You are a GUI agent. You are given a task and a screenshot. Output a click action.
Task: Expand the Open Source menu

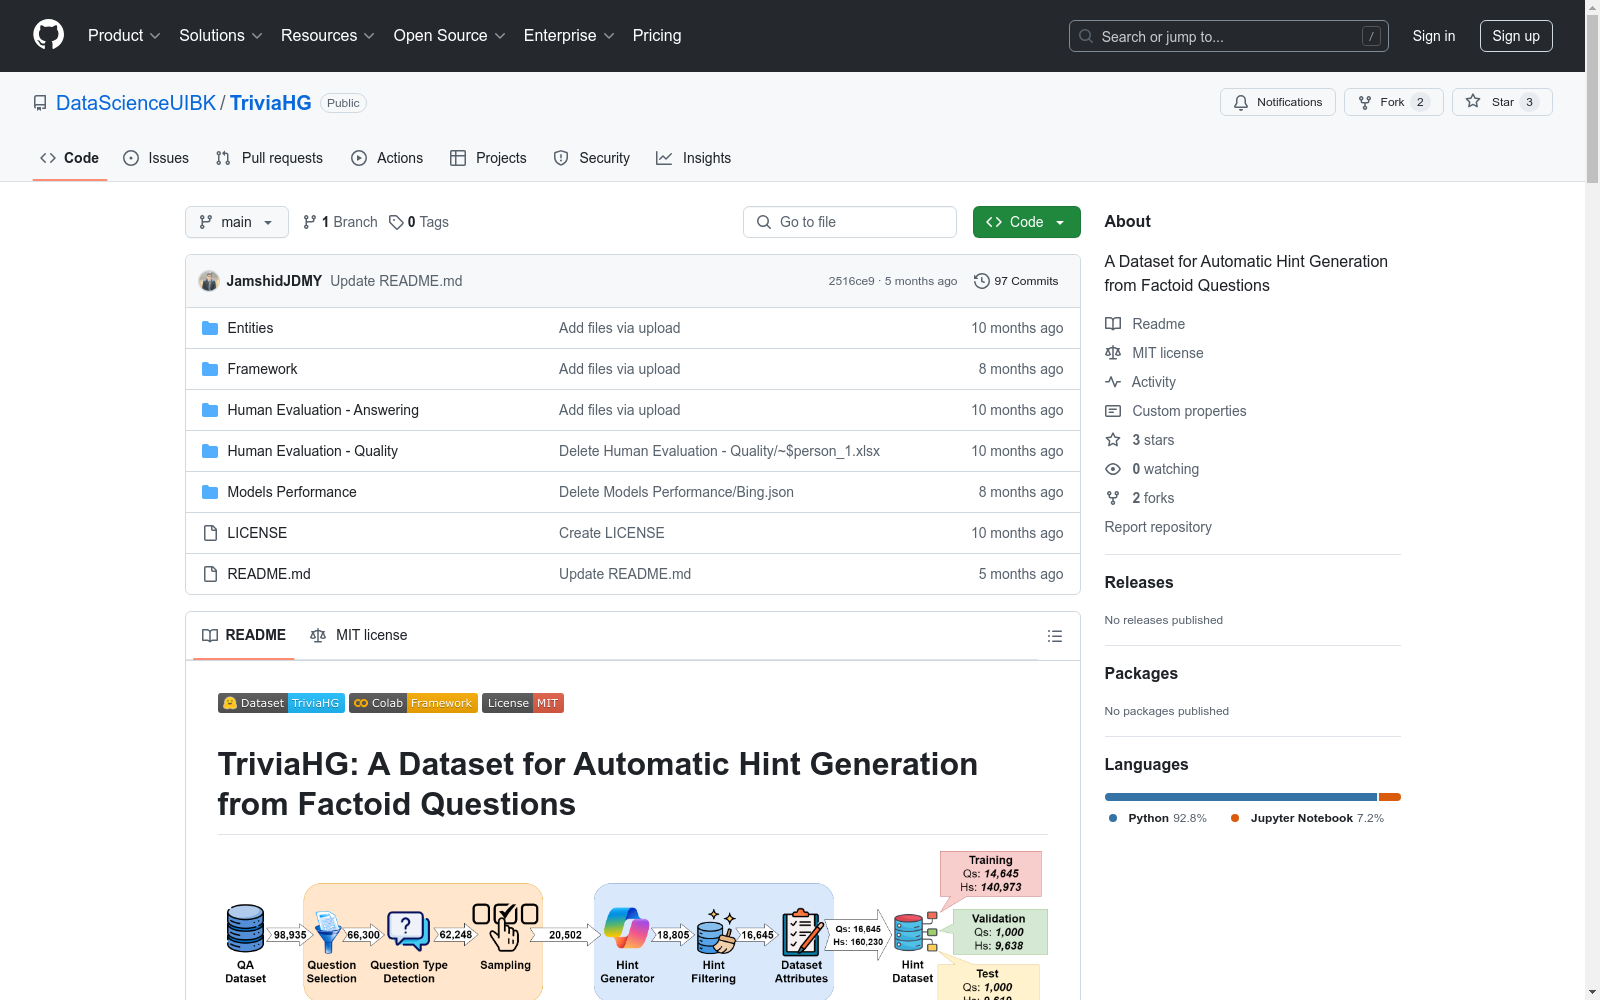(x=450, y=36)
